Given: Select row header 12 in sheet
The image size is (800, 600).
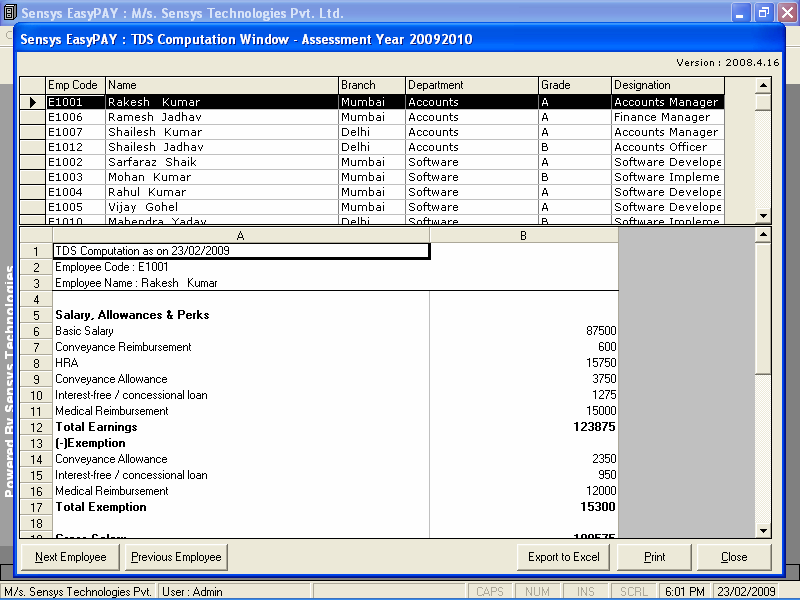Looking at the screenshot, I should click(36, 427).
